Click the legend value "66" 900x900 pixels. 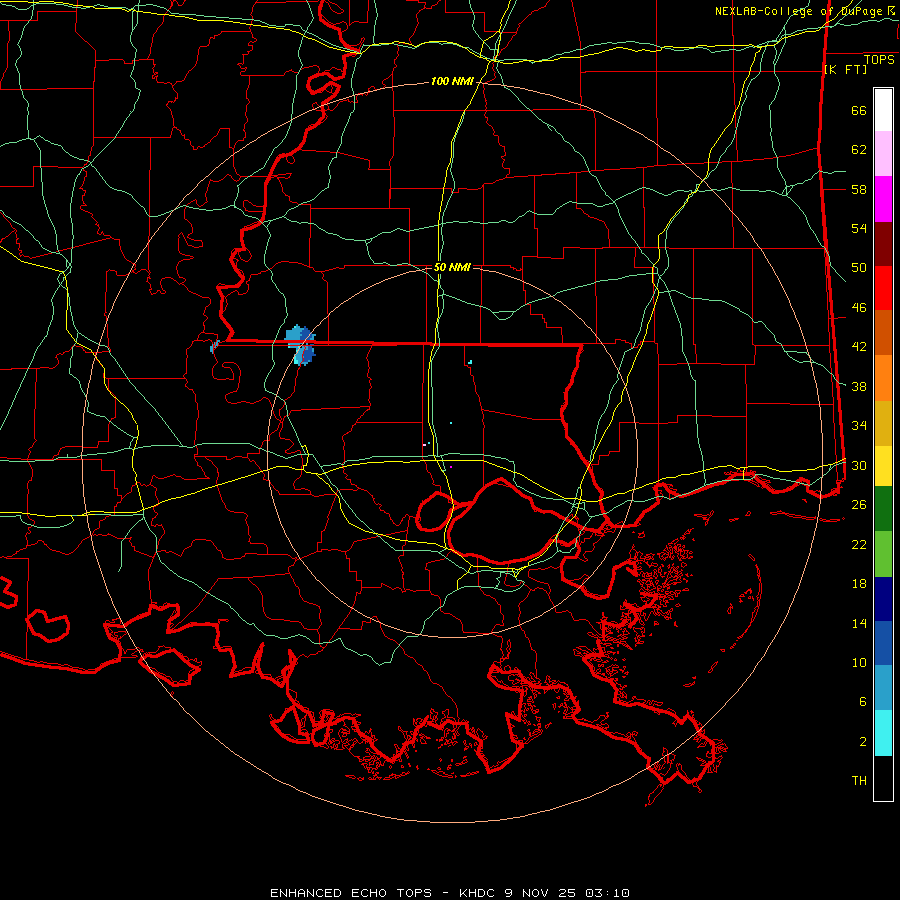859,111
